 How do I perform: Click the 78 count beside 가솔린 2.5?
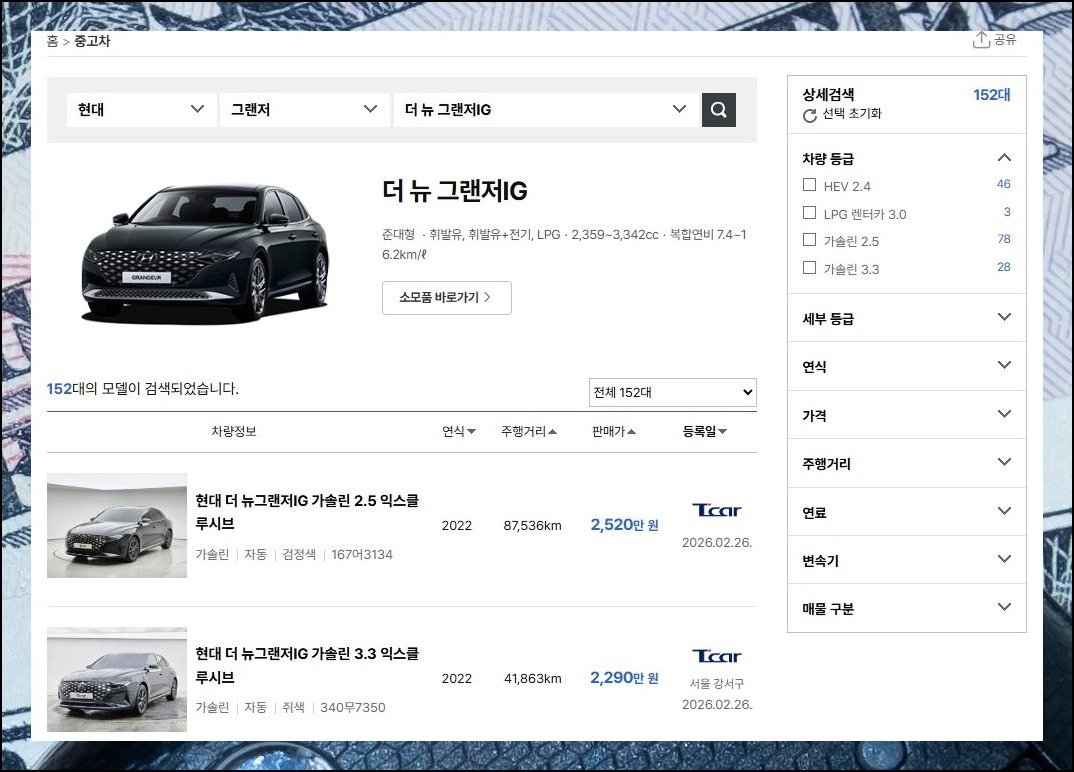pyautogui.click(x=1003, y=238)
